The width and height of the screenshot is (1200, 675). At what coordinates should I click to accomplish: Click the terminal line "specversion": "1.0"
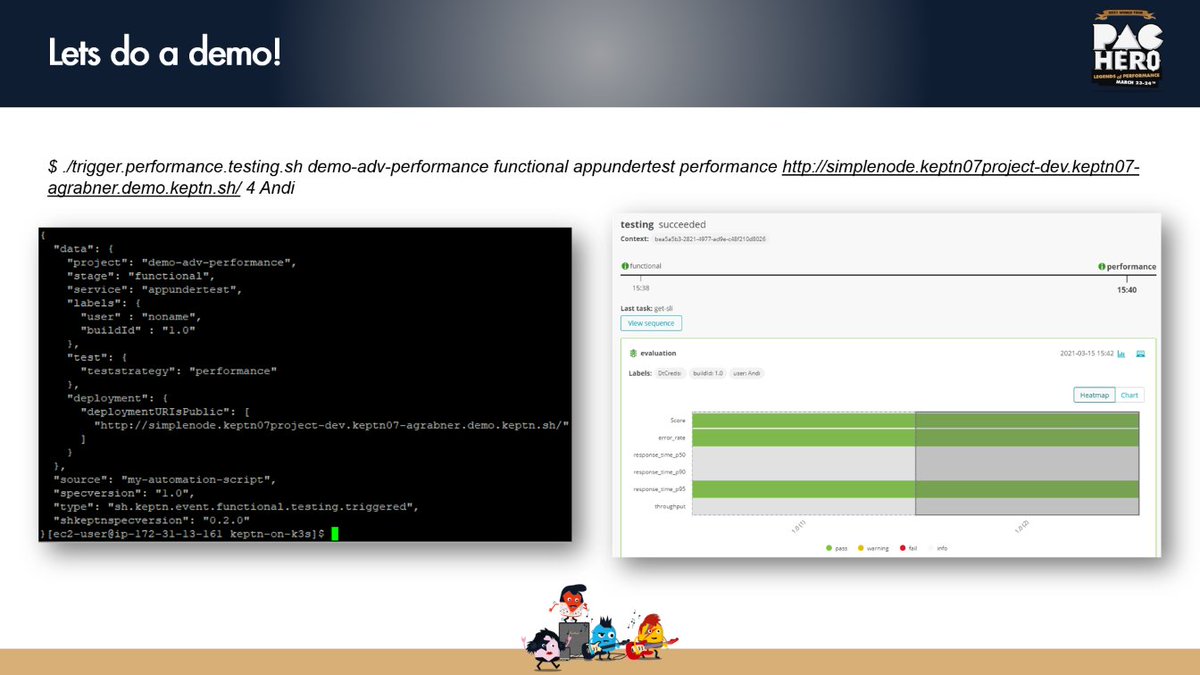(x=124, y=493)
